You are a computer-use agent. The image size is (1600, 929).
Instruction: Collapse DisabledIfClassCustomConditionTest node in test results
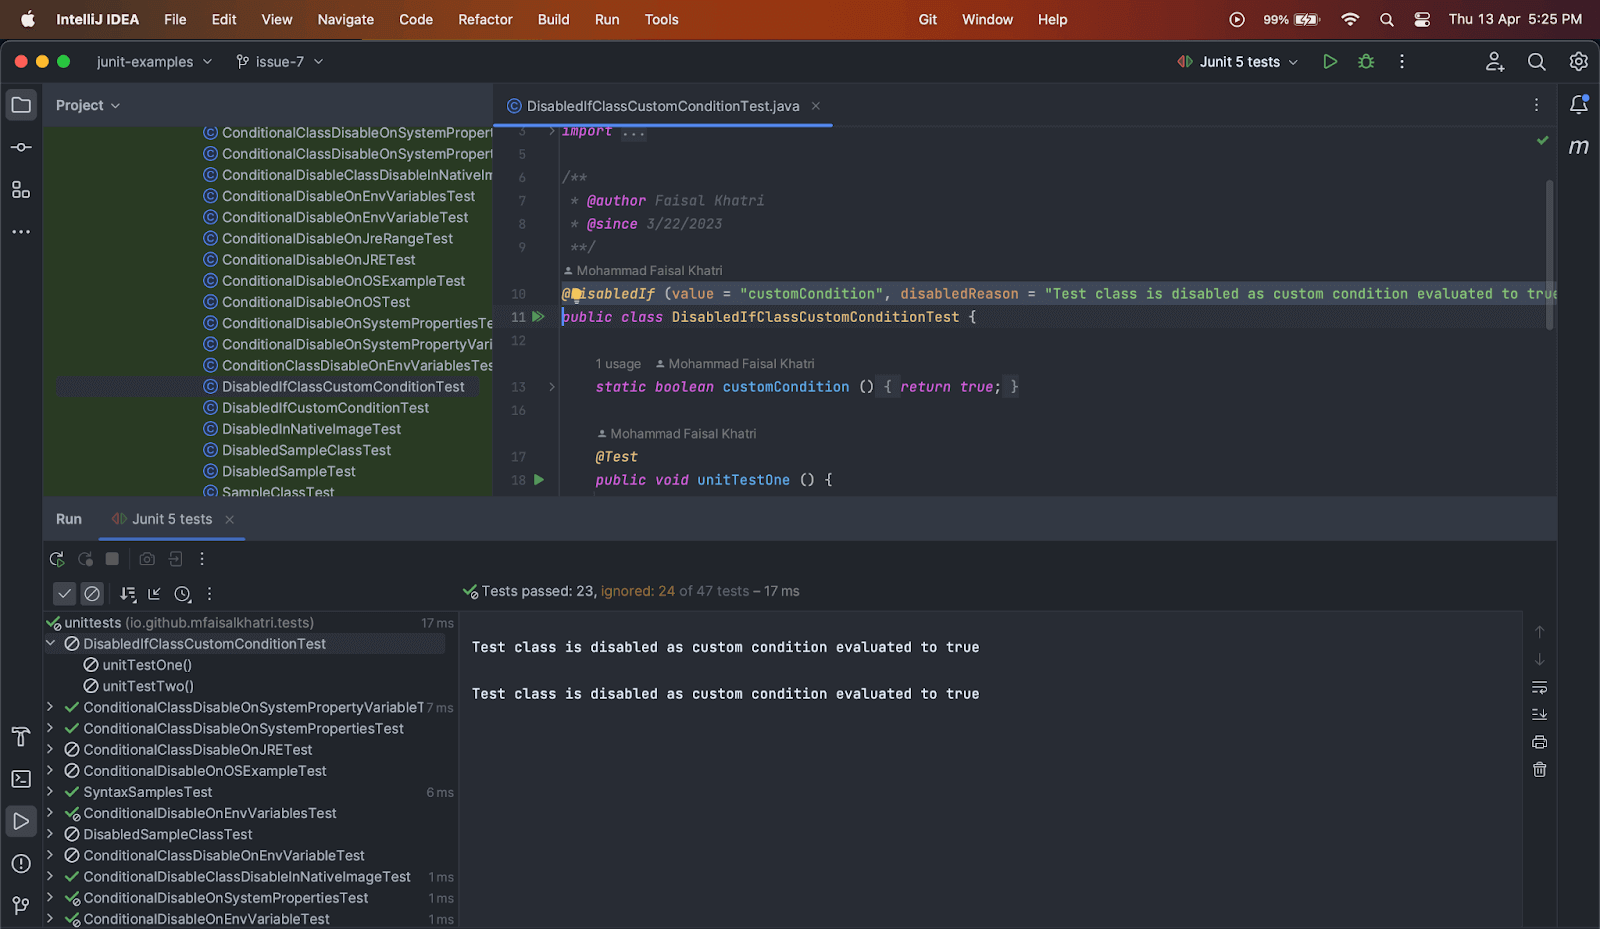pyautogui.click(x=50, y=644)
